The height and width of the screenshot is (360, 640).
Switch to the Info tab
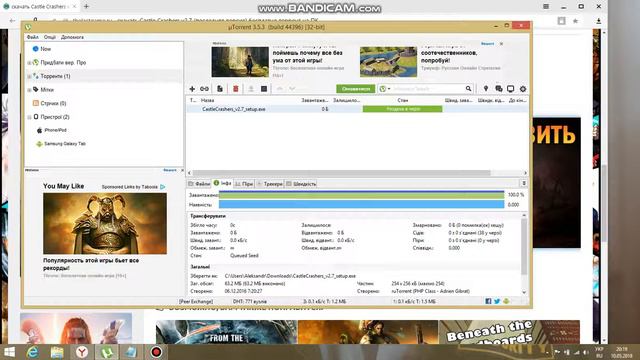click(222, 183)
